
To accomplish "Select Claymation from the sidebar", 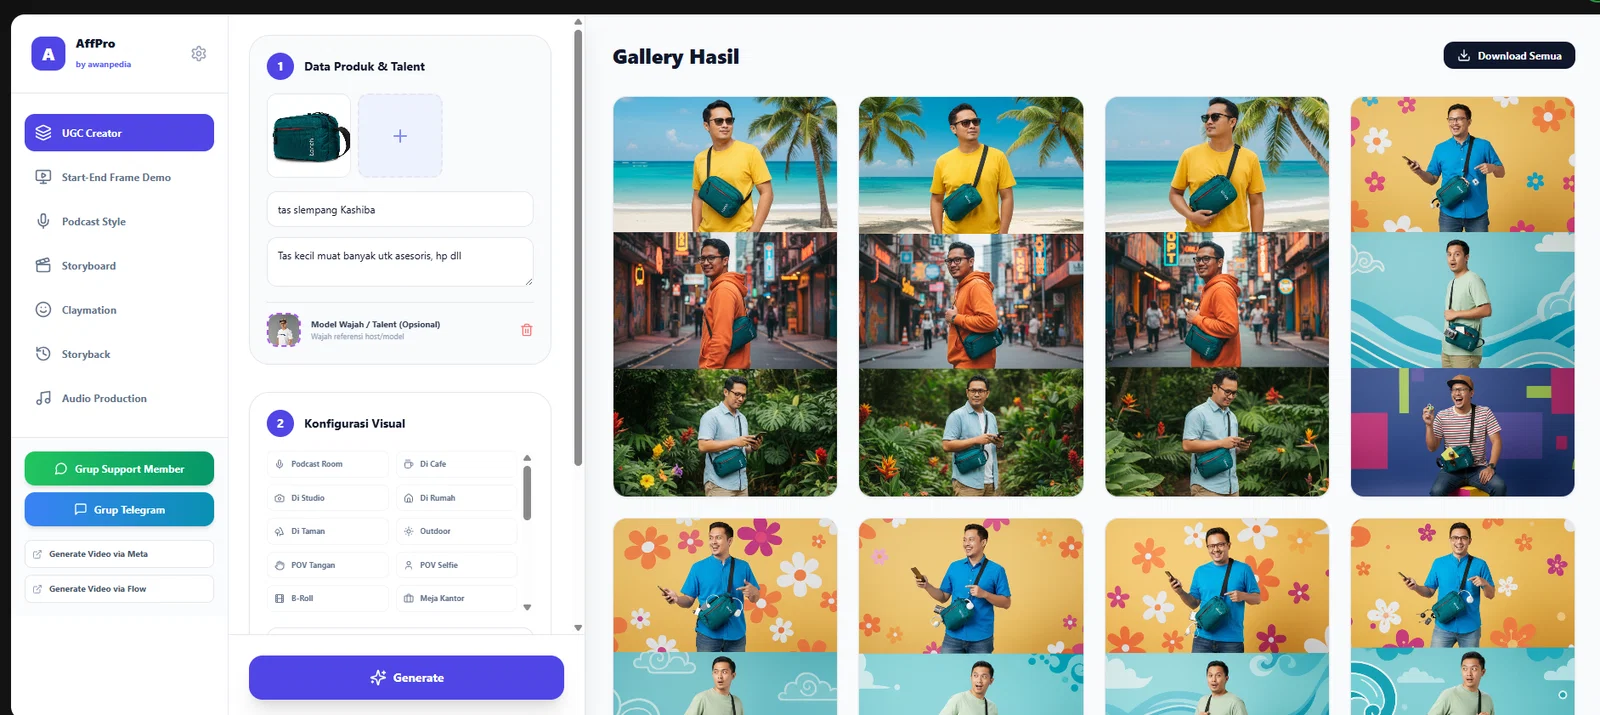I will [89, 310].
